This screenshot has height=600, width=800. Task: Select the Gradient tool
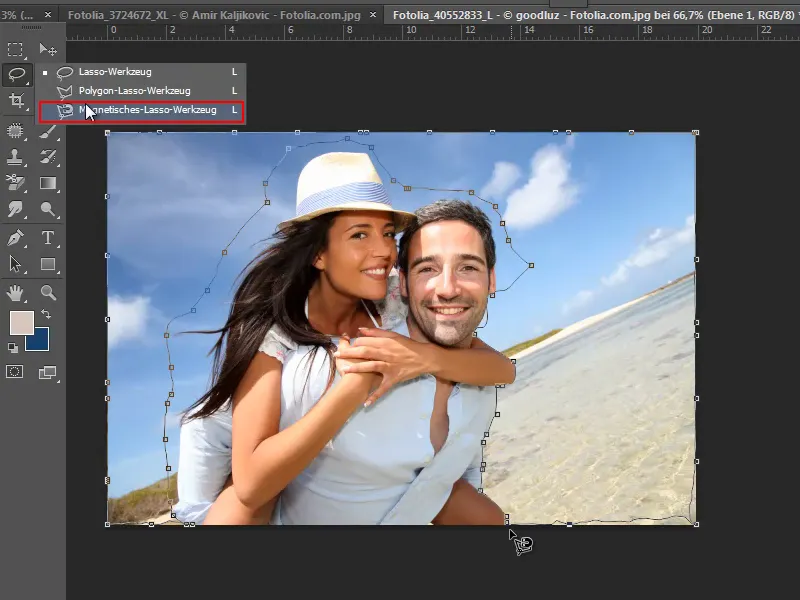coord(47,183)
